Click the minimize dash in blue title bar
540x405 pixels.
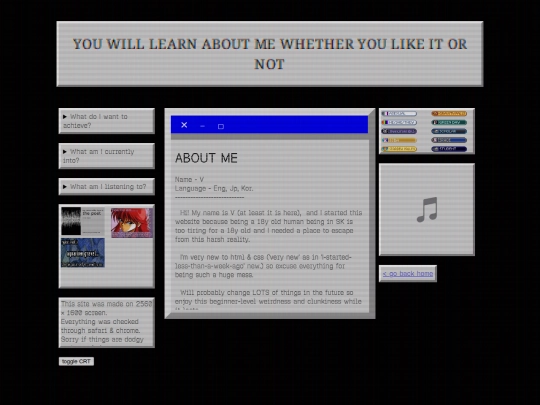click(202, 126)
